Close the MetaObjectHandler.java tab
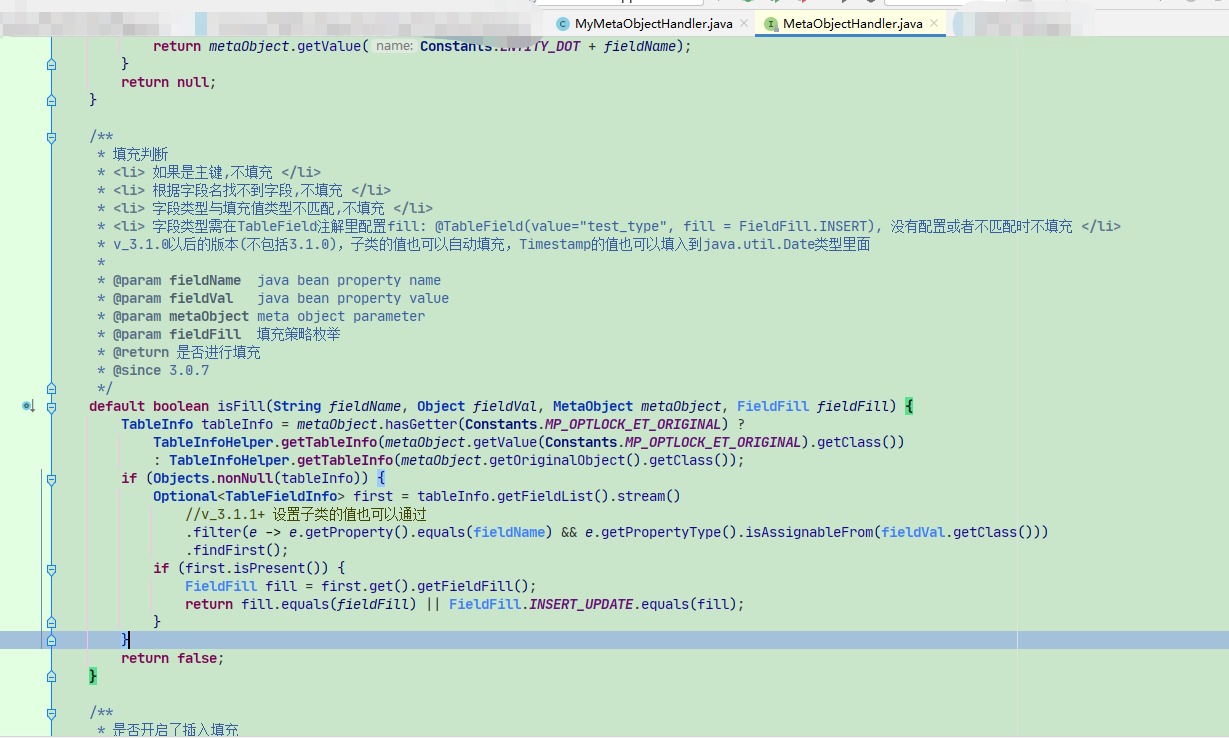This screenshot has width=1229, height=738. (932, 23)
